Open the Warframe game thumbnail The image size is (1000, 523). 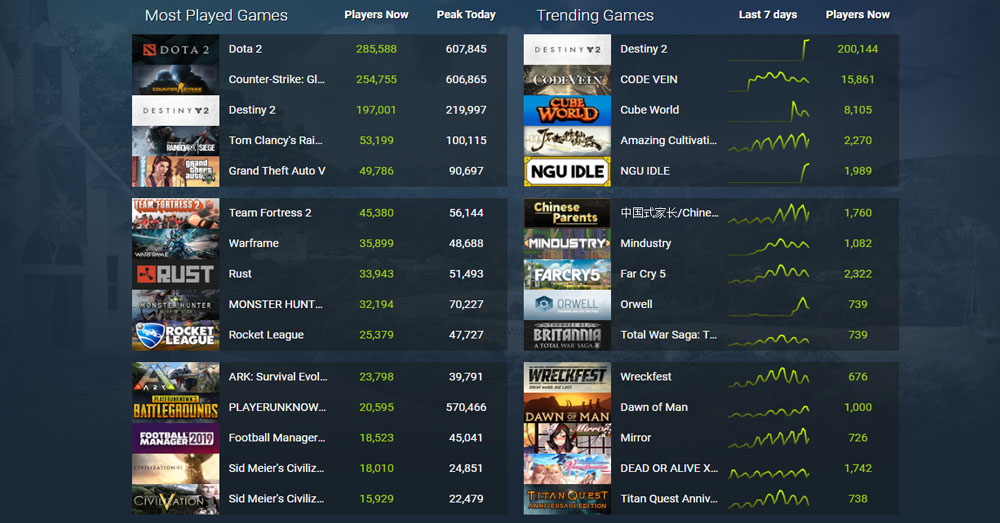[175, 244]
